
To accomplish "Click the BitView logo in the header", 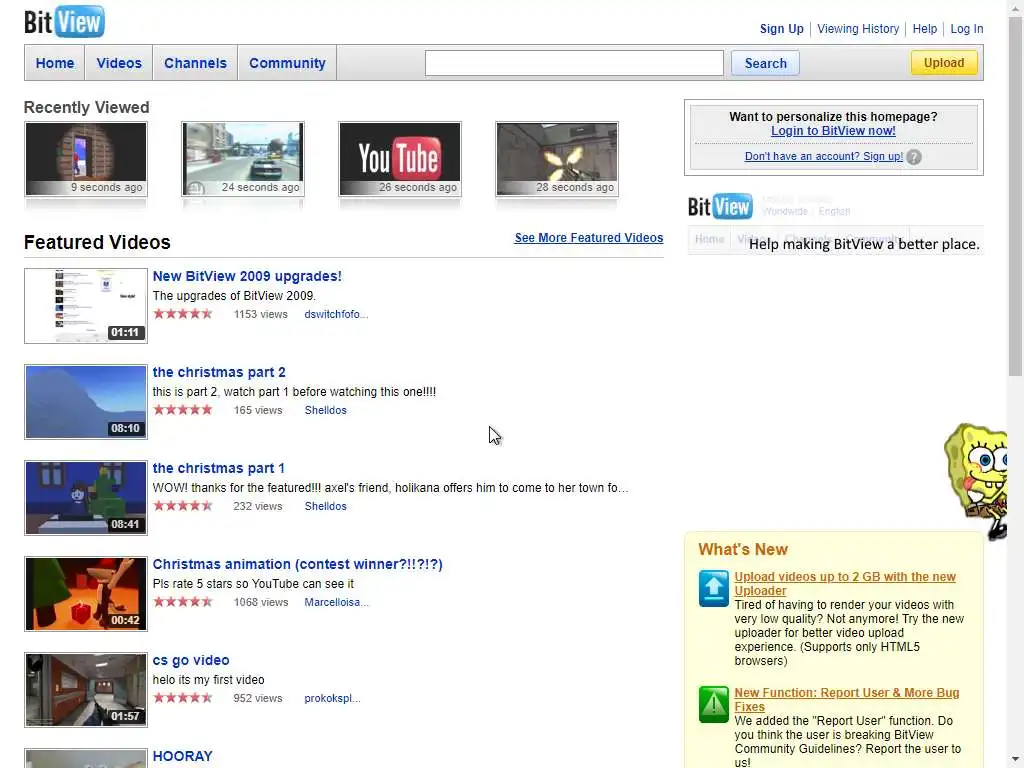I will [64, 22].
